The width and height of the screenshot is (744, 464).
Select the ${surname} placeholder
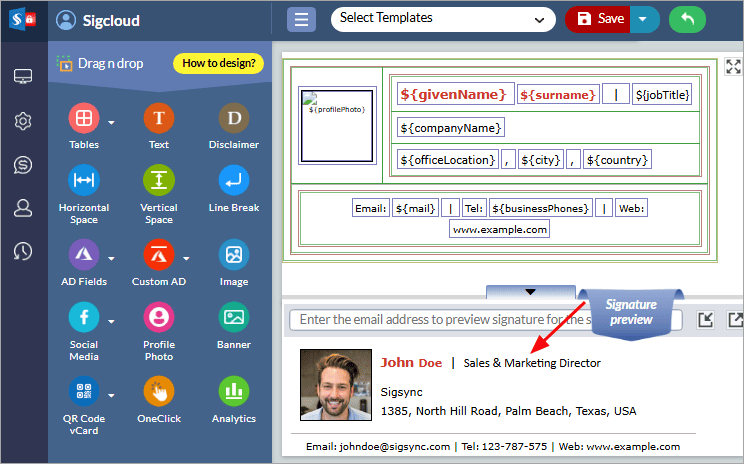558,95
